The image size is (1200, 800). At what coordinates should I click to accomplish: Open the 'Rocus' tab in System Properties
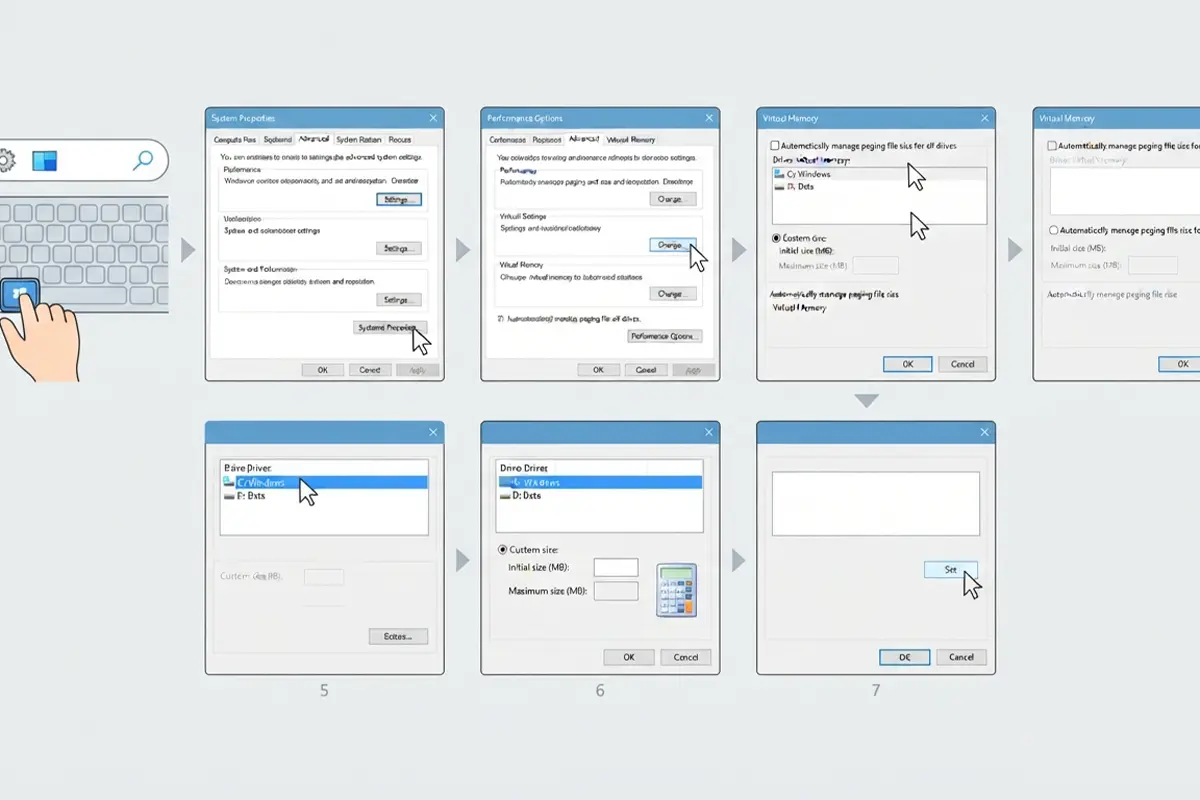400,140
